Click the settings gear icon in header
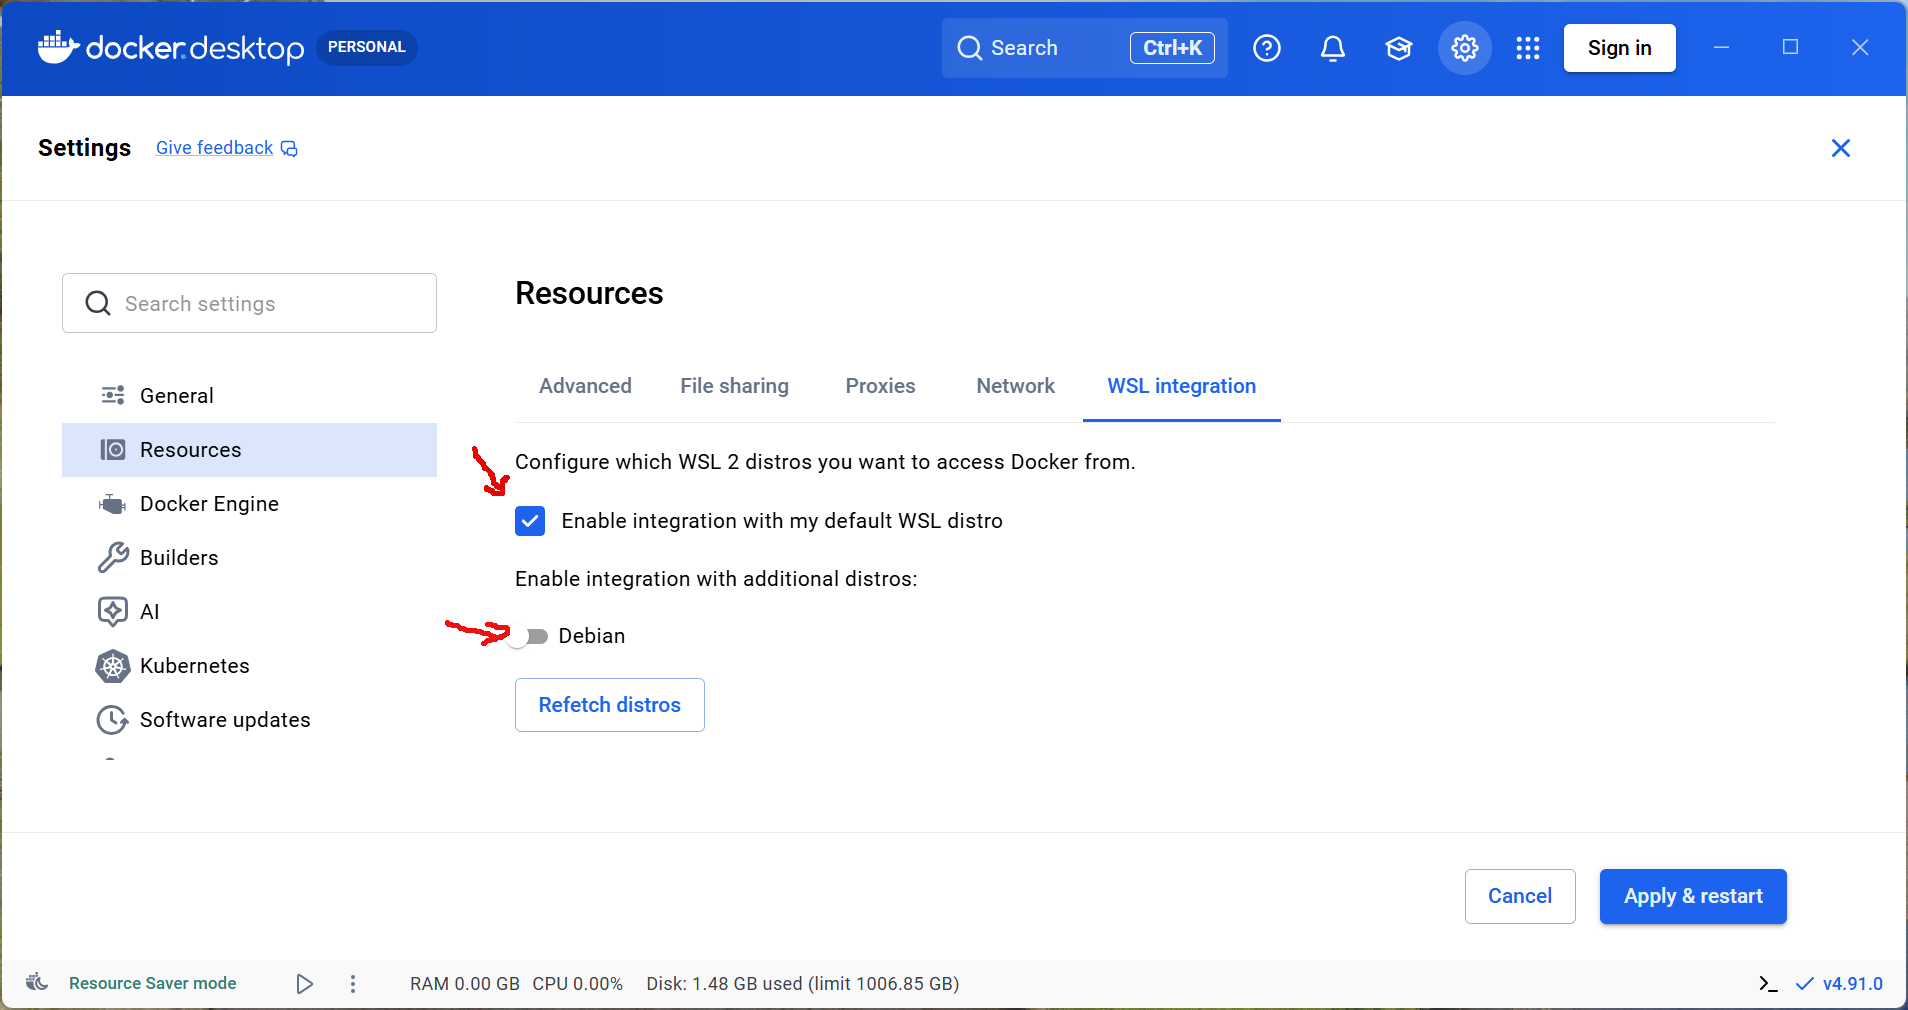This screenshot has height=1010, width=1908. coord(1465,48)
